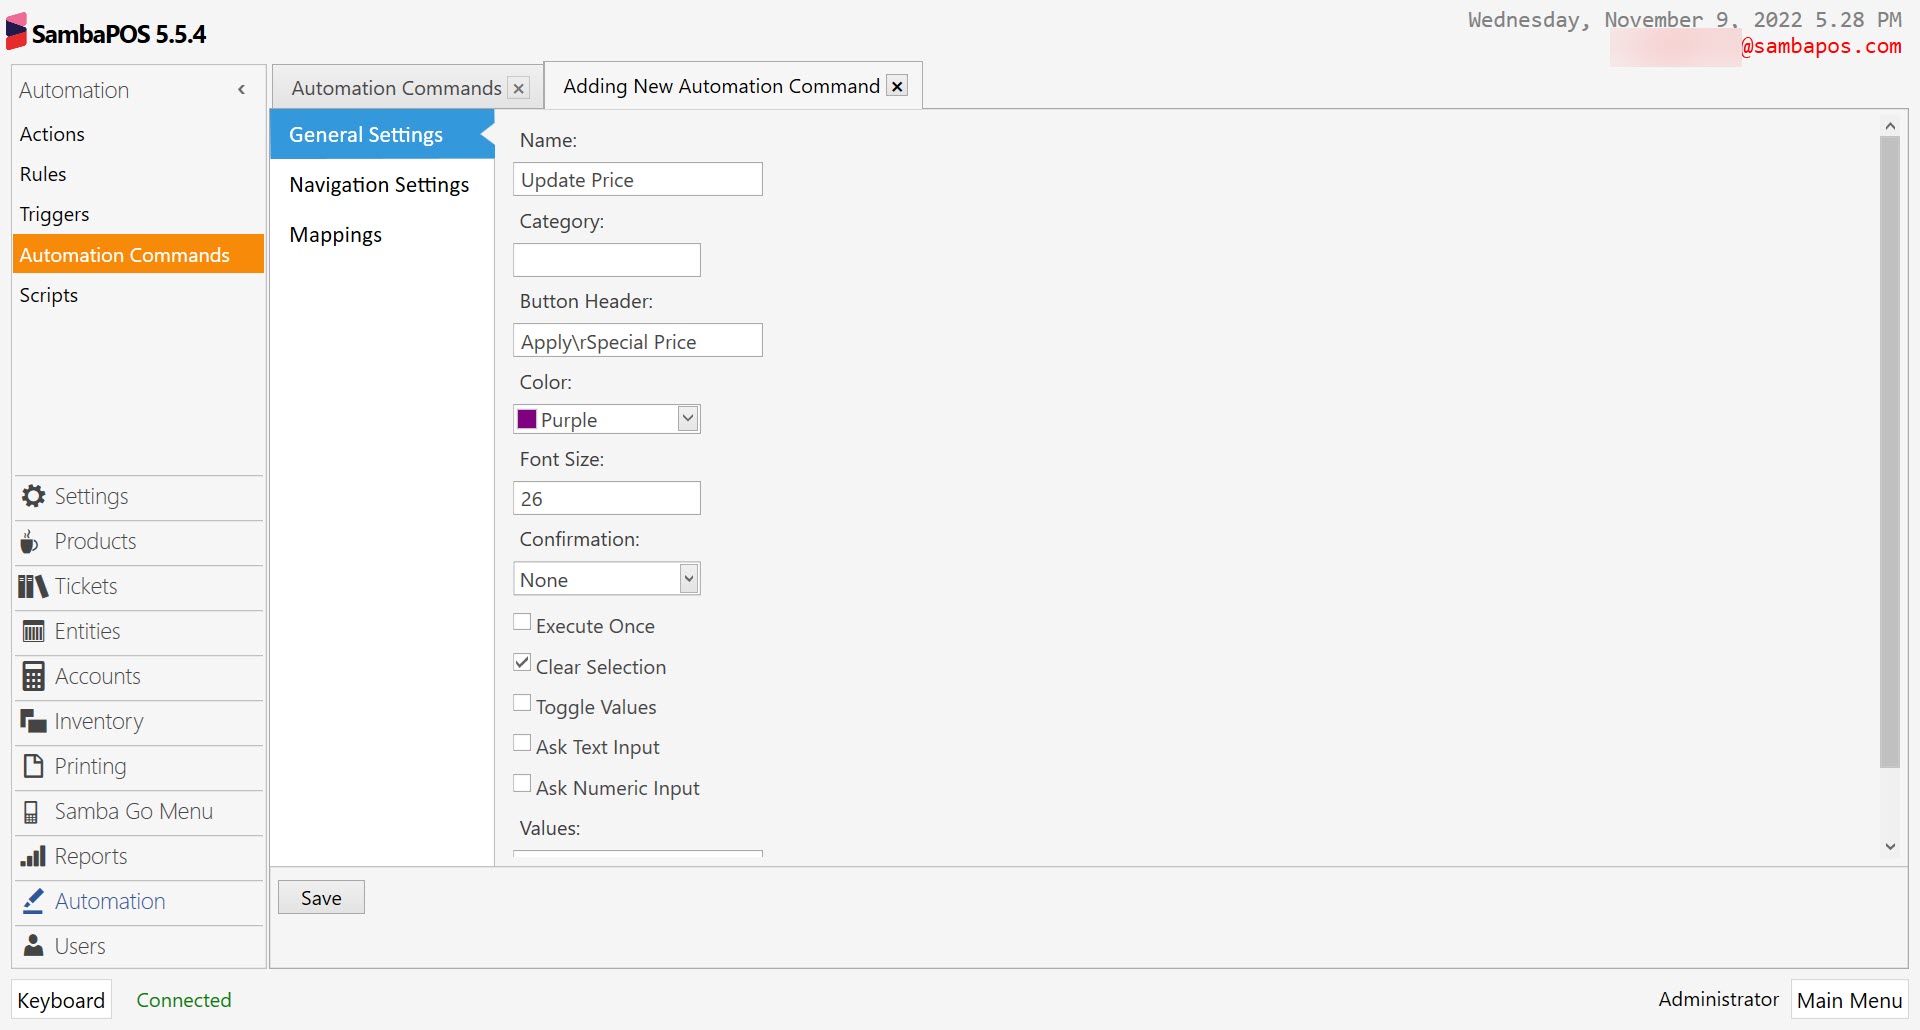Switch to the Automation Commands tab
Image resolution: width=1920 pixels, height=1030 pixels.
394,87
